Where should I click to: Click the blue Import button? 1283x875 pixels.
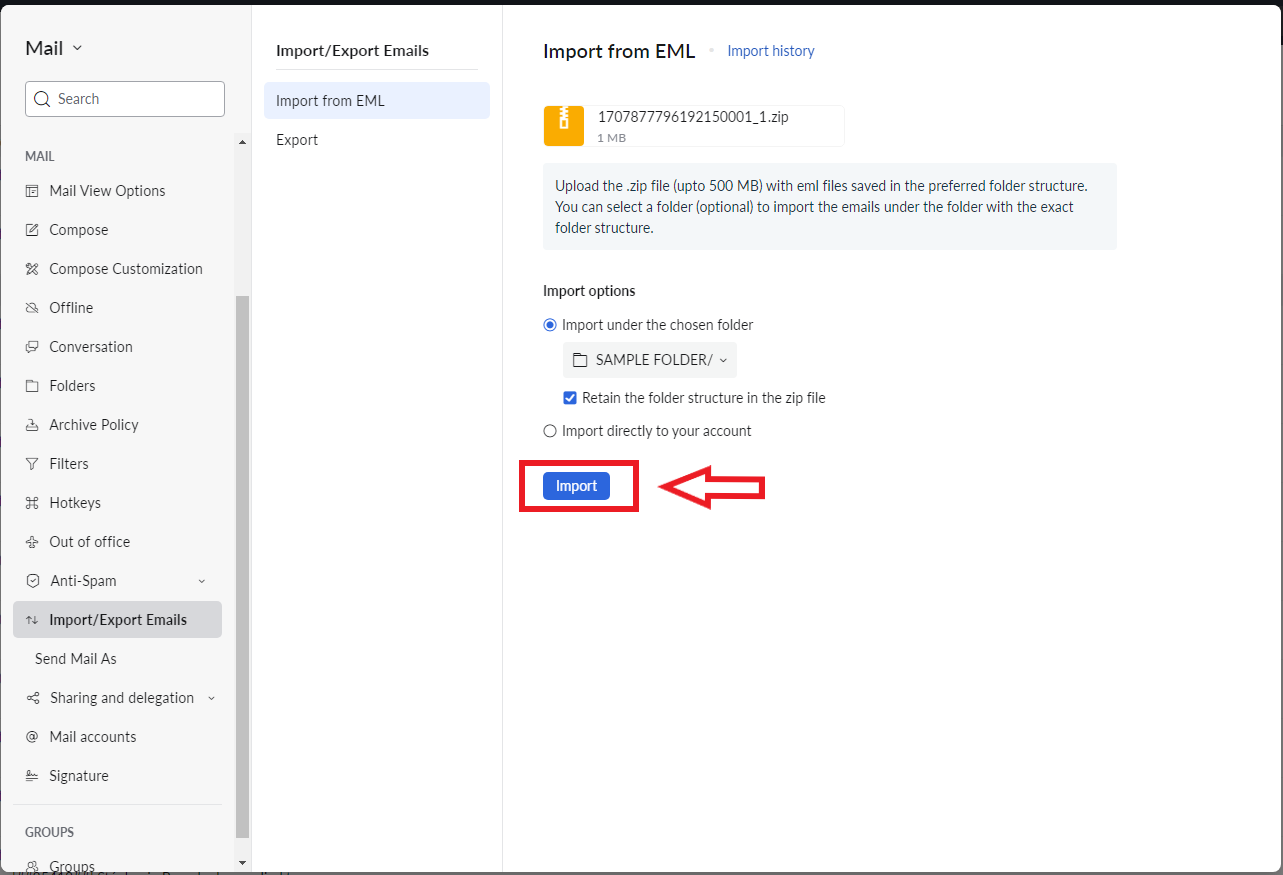click(x=576, y=486)
